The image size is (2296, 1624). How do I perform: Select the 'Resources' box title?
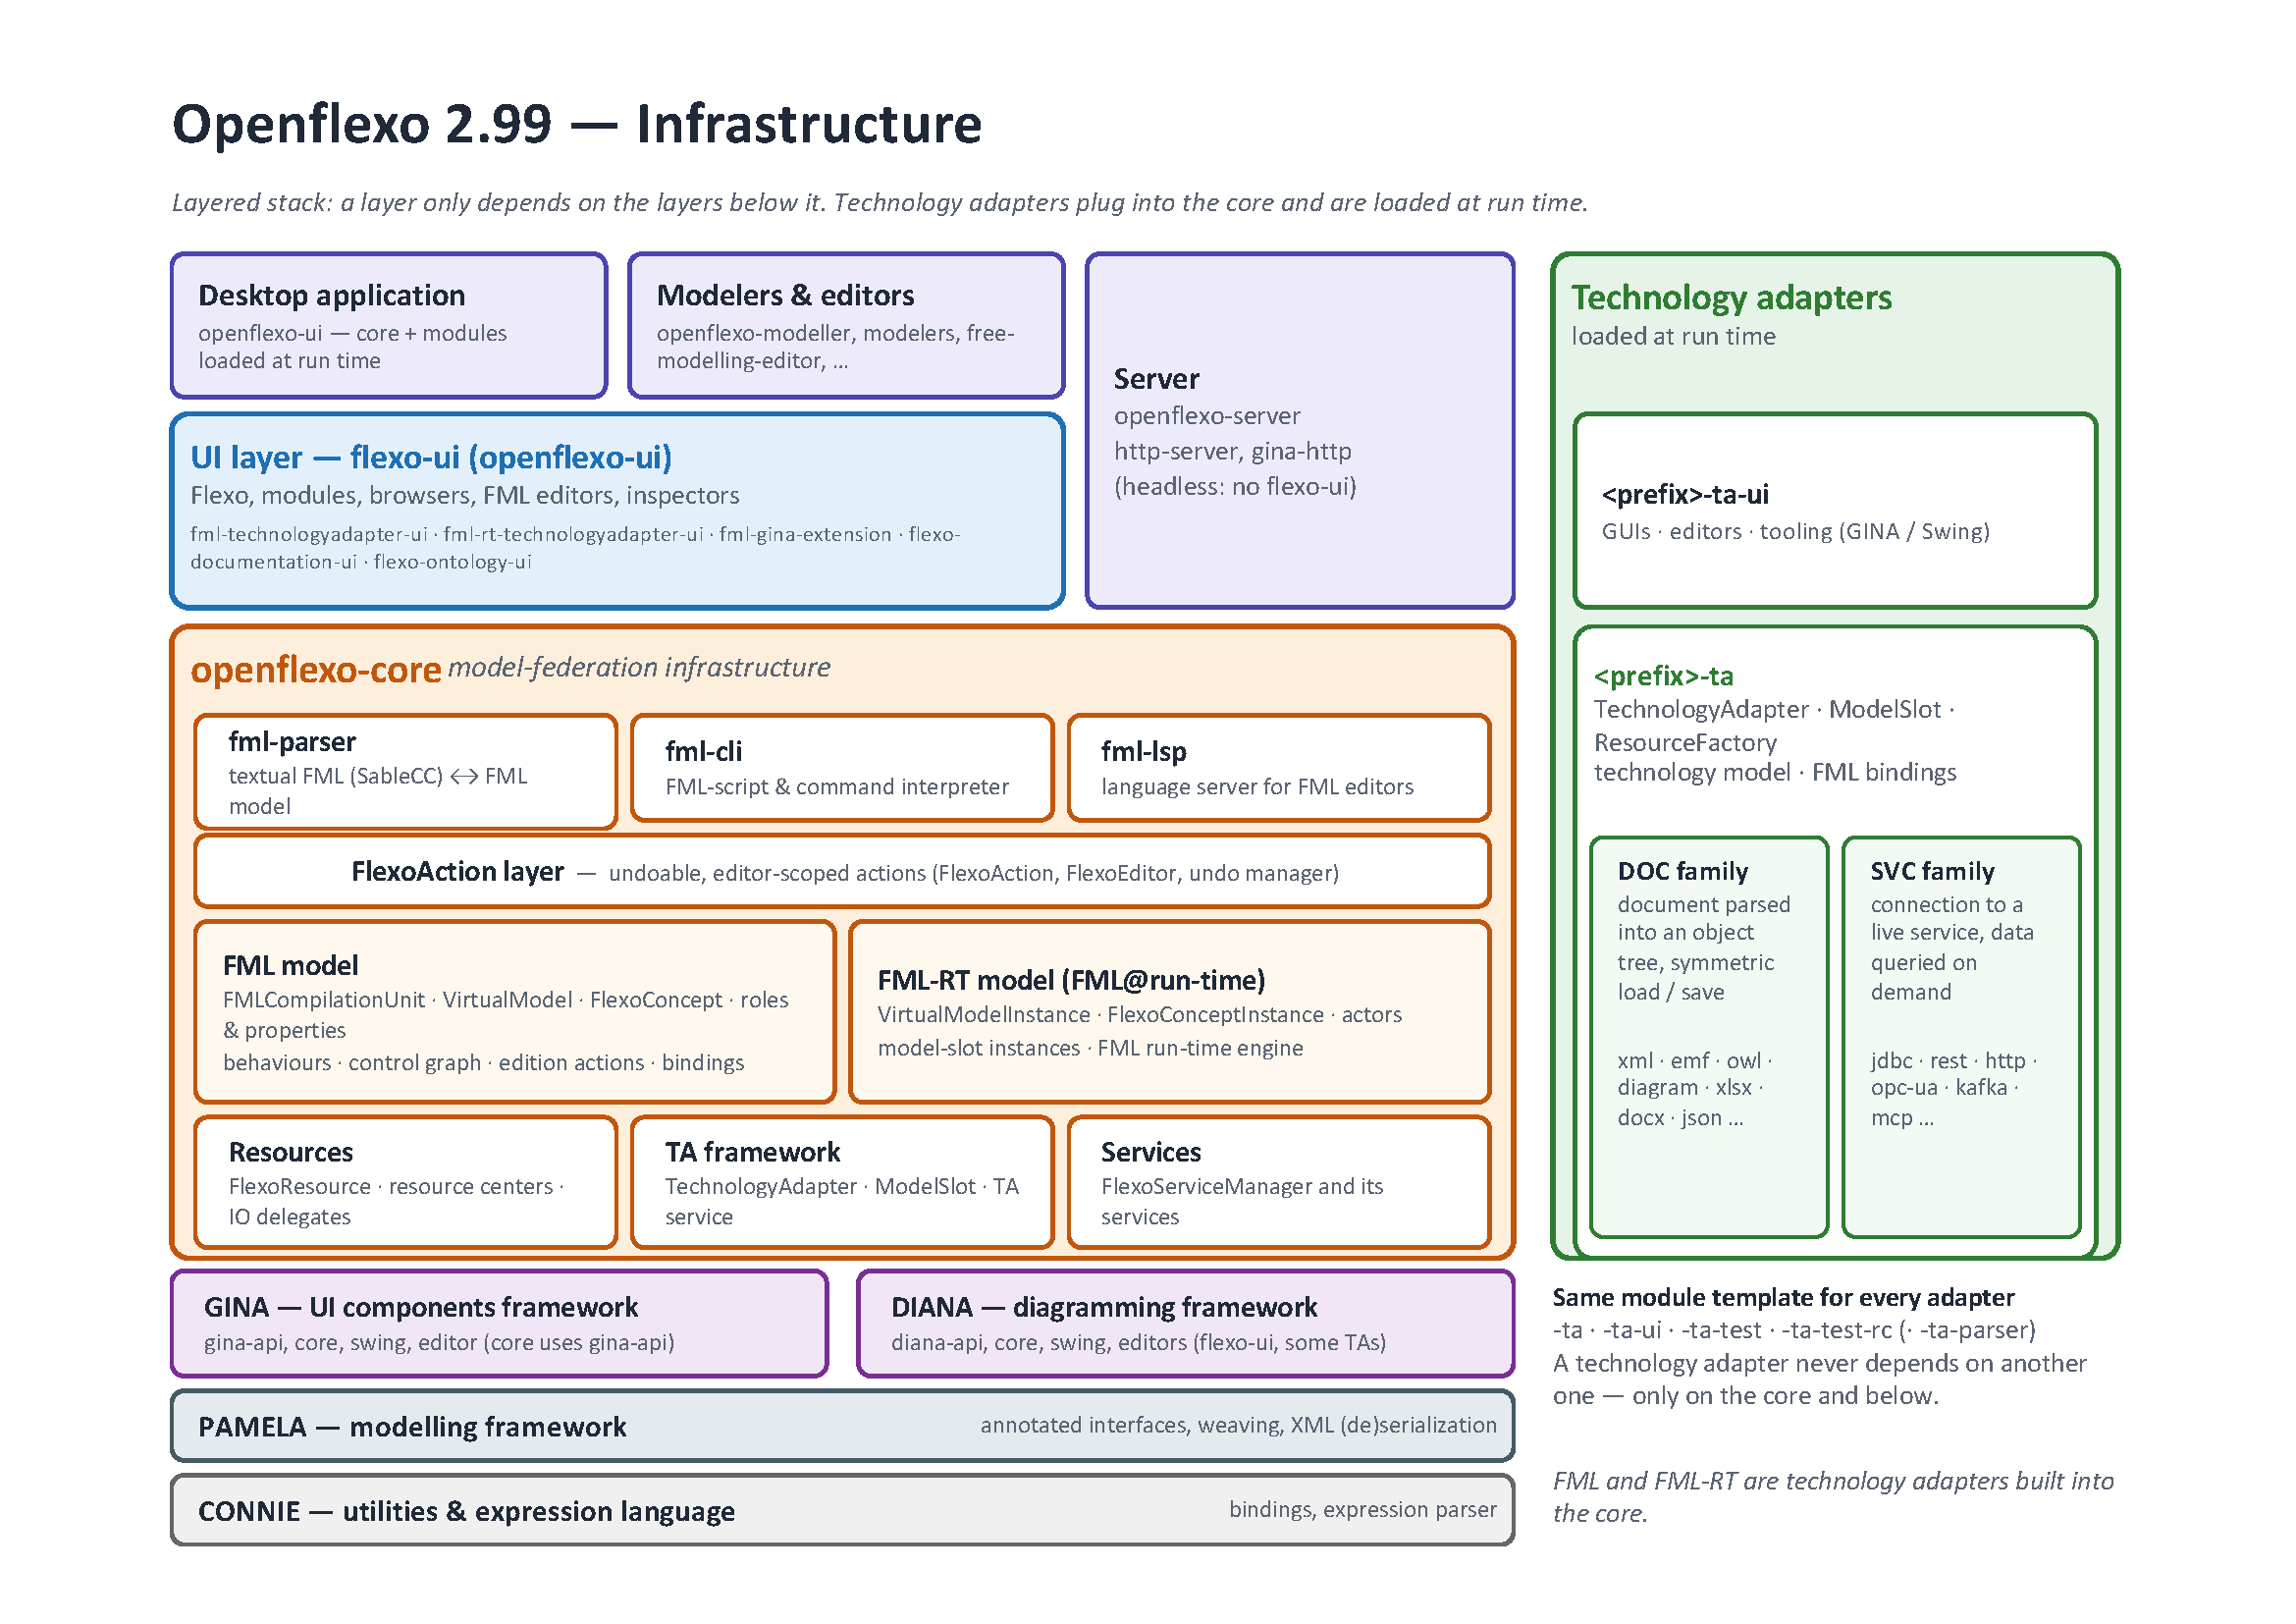click(x=291, y=1153)
